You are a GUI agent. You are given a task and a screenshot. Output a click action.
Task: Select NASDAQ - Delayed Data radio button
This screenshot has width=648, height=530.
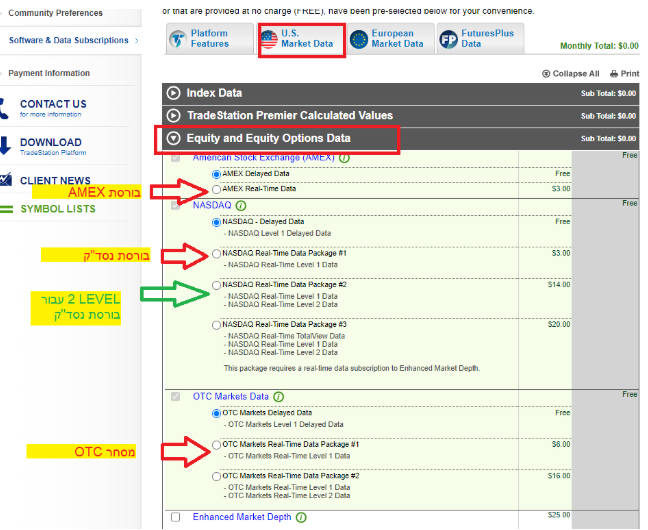click(x=216, y=222)
